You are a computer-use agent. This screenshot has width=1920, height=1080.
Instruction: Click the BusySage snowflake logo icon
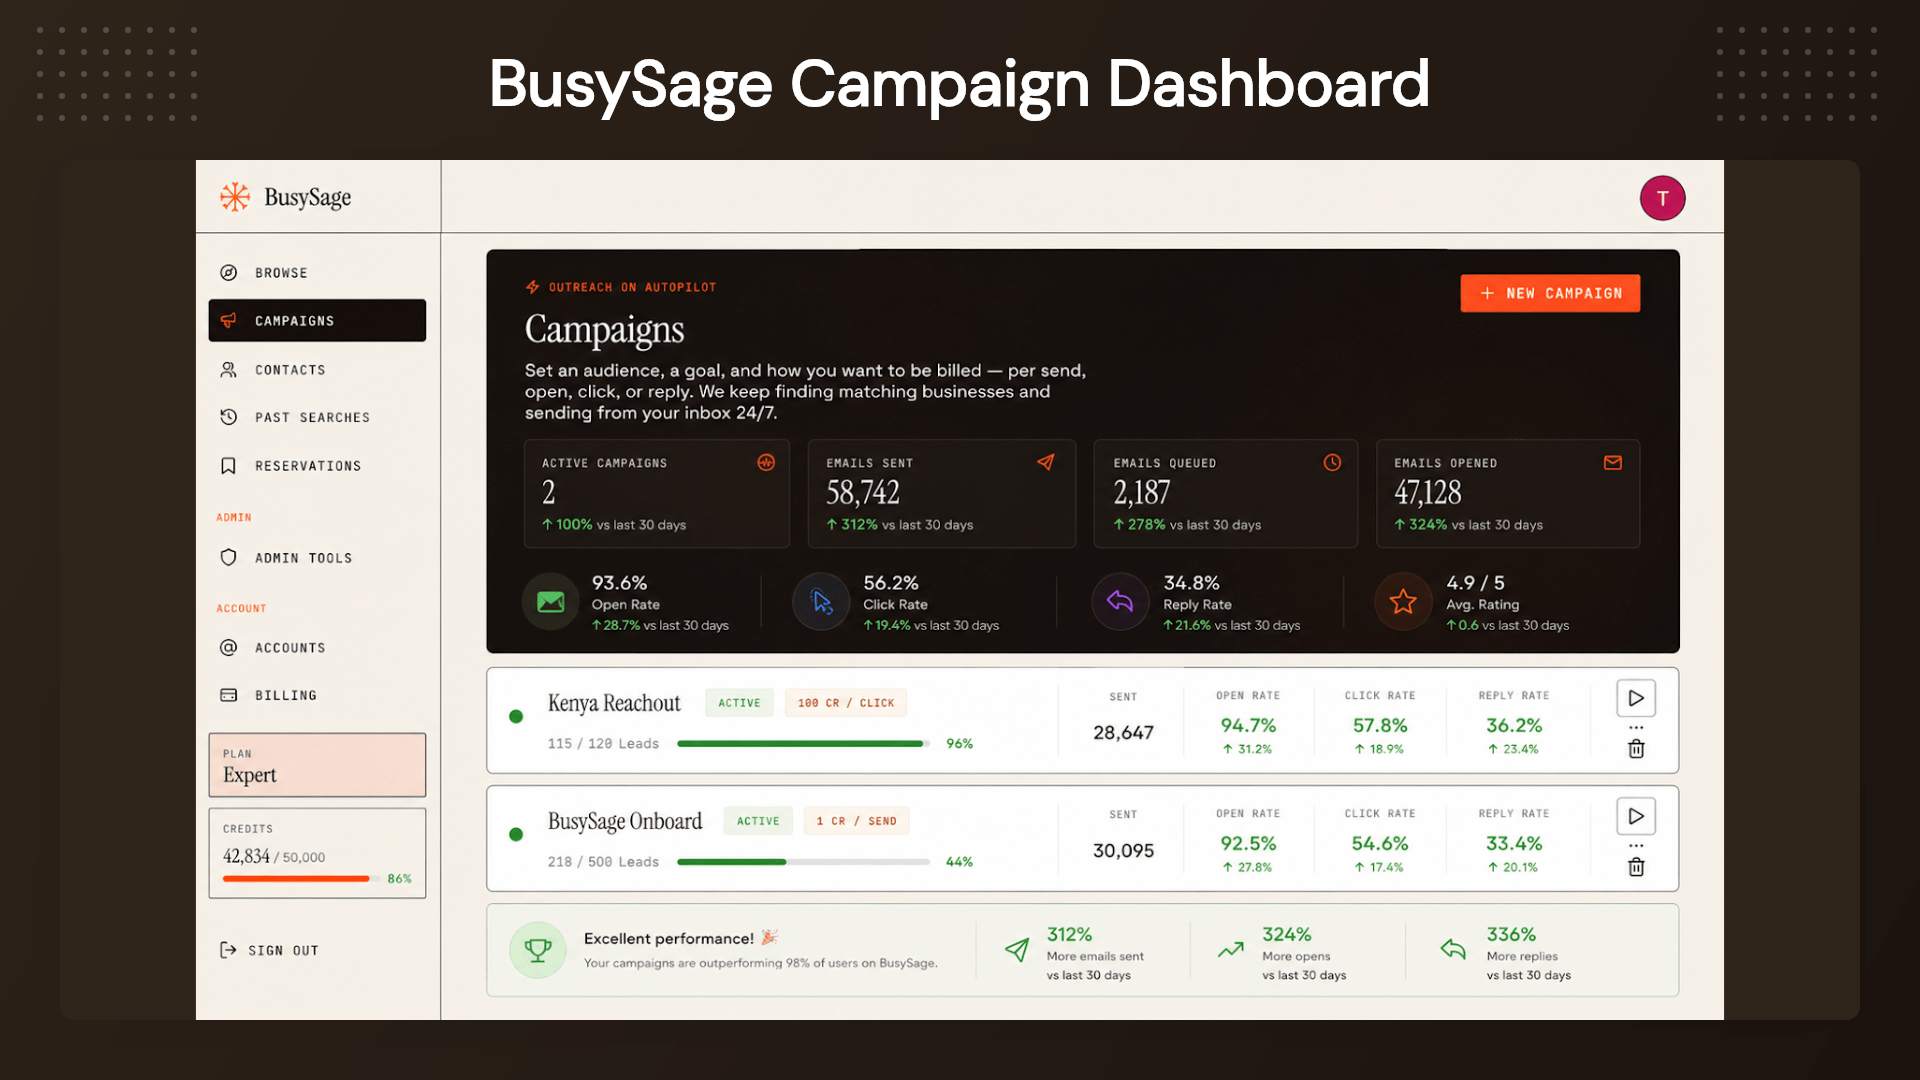point(235,197)
